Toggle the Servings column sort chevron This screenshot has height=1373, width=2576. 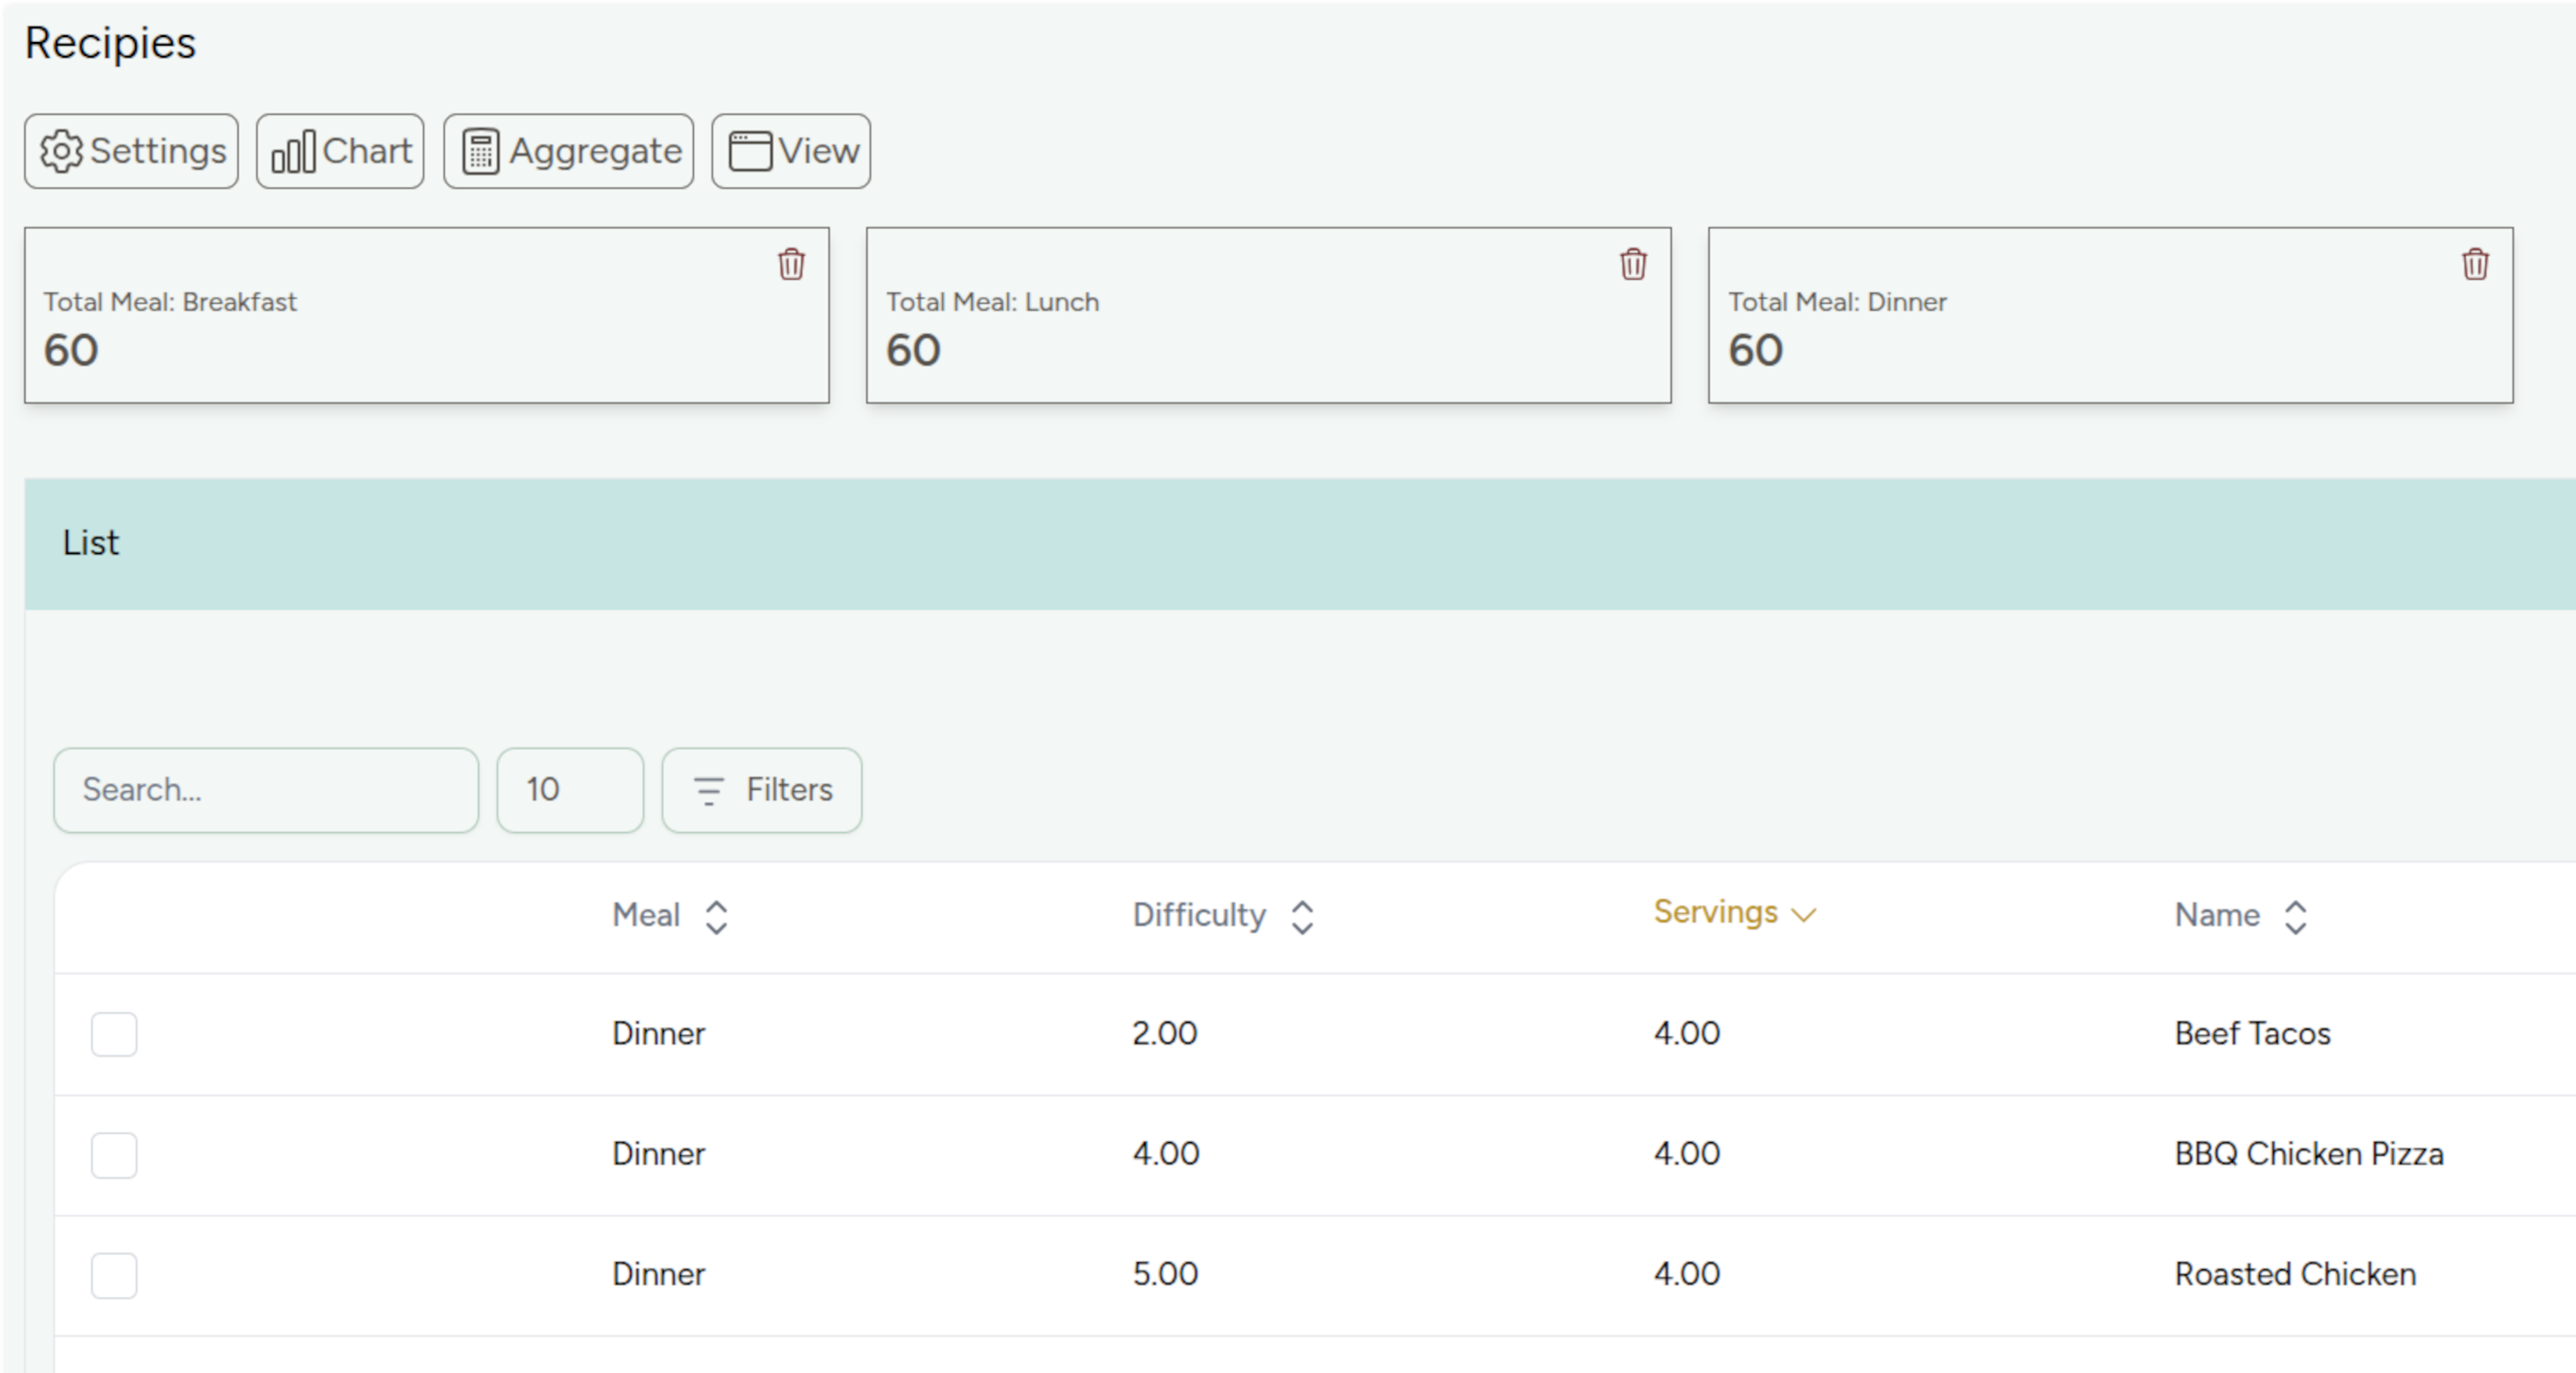tap(1803, 914)
